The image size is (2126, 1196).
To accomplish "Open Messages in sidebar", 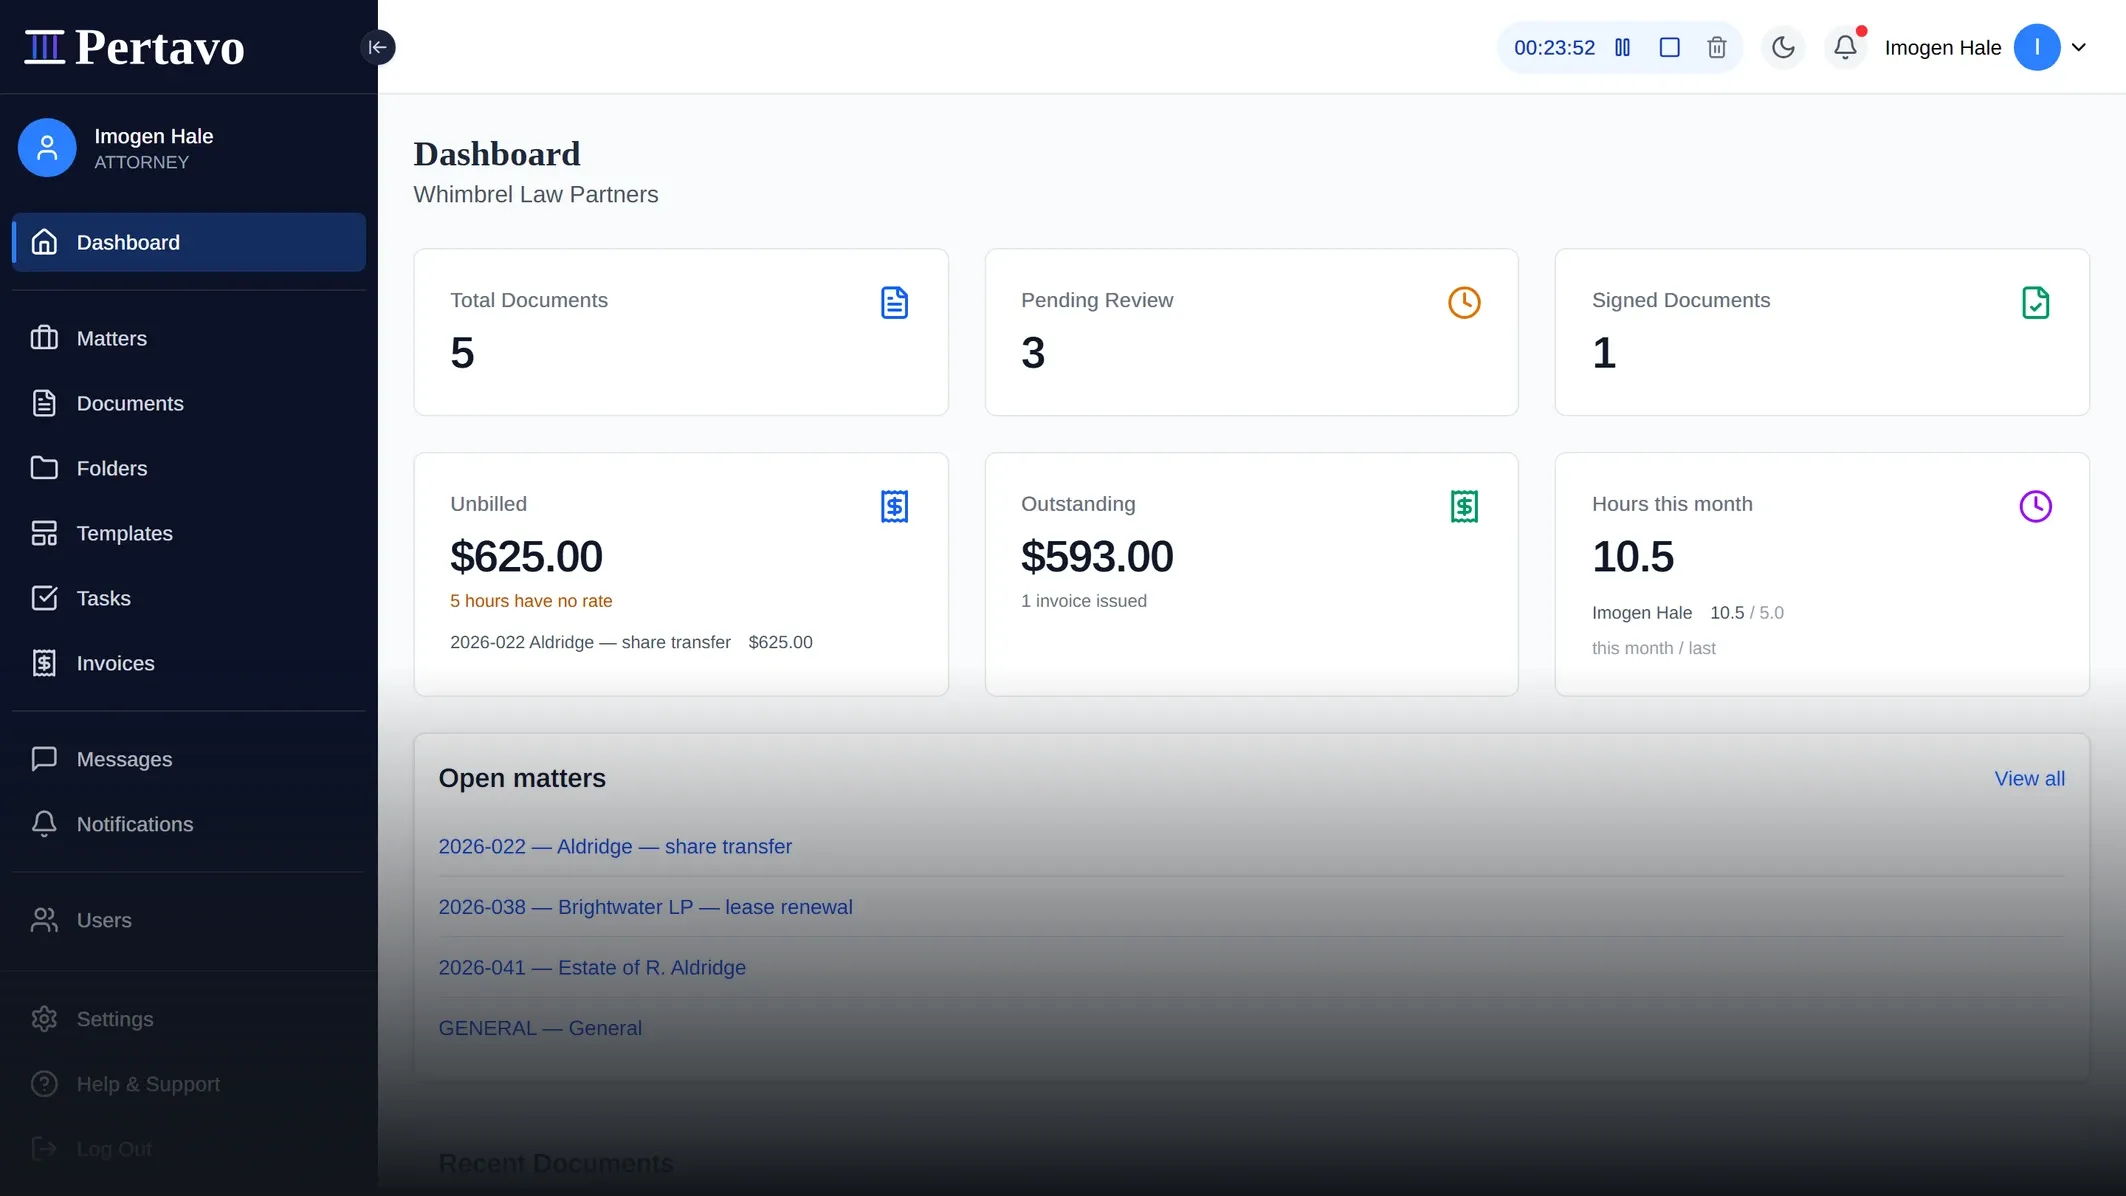I will pos(189,759).
